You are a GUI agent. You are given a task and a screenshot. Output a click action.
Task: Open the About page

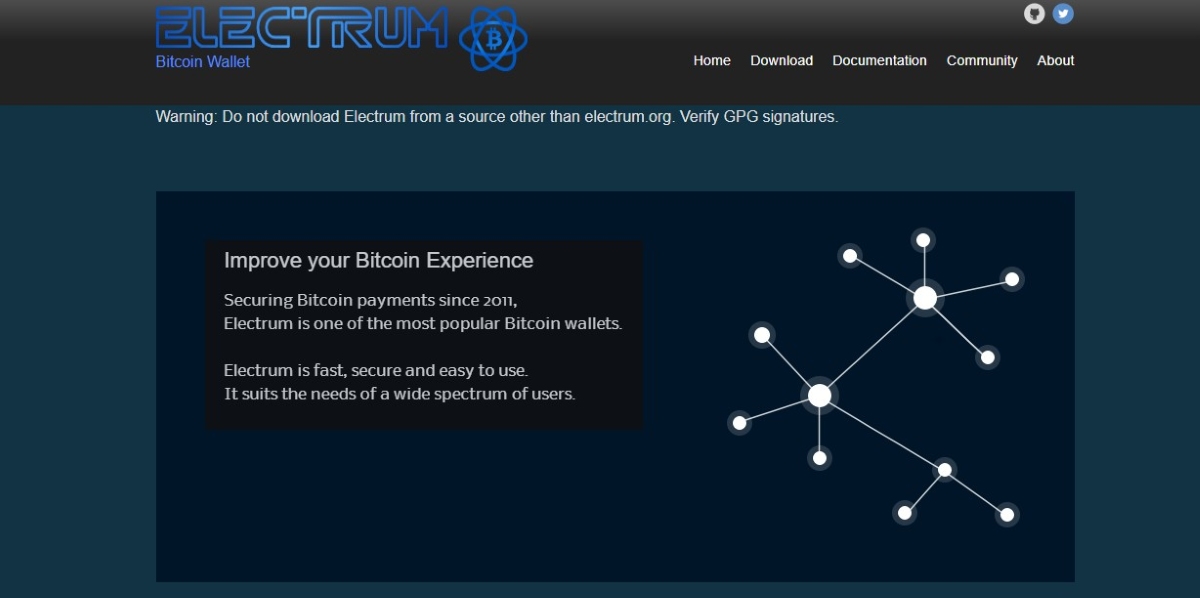click(x=1056, y=60)
